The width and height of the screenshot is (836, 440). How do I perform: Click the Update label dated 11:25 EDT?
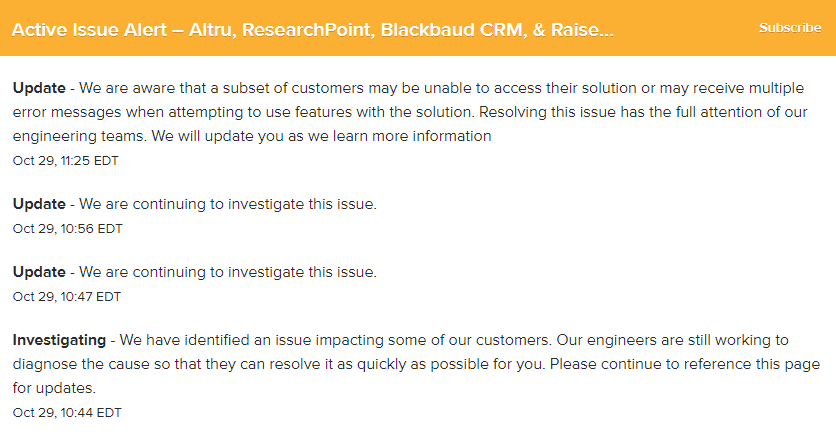pos(39,88)
